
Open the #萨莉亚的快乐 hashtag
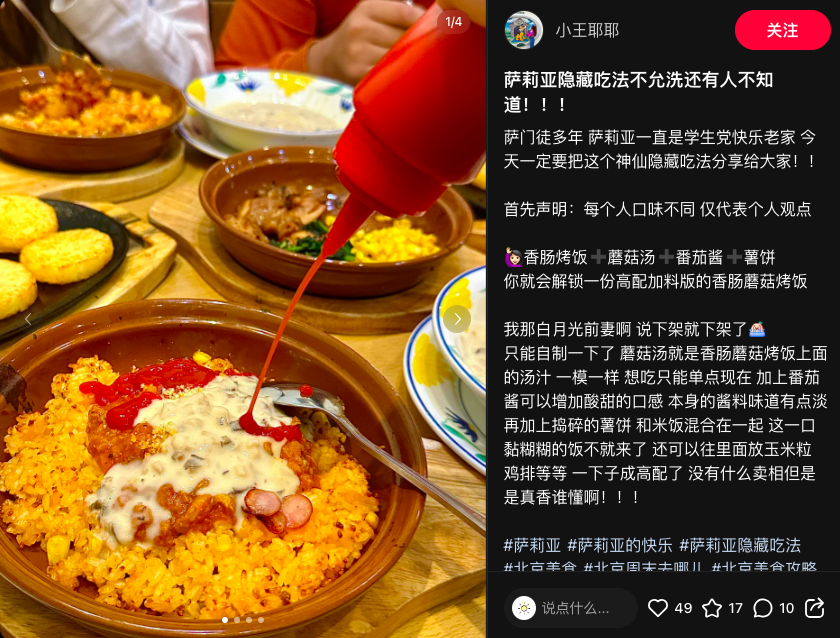coord(620,545)
